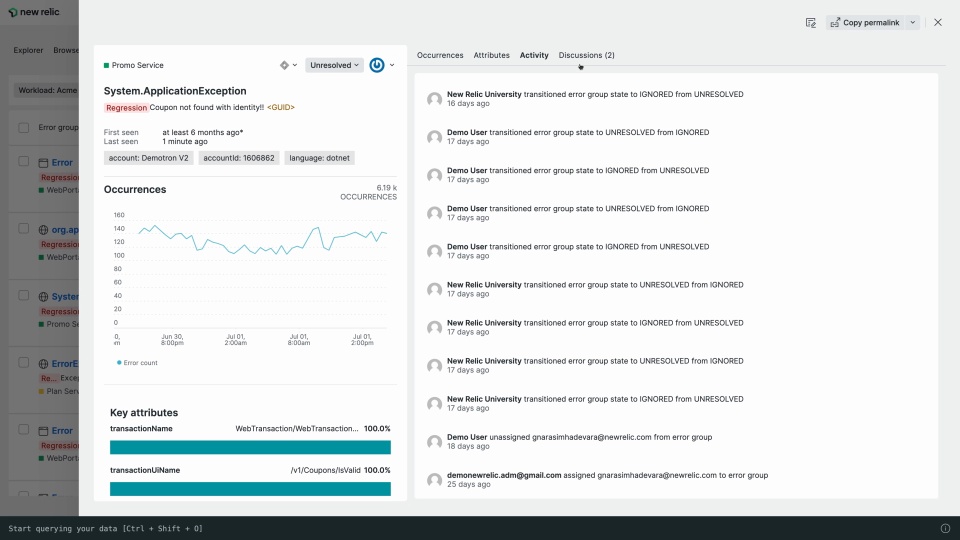Click the Copy permalink button
Image resolution: width=960 pixels, height=540 pixels.
click(865, 22)
